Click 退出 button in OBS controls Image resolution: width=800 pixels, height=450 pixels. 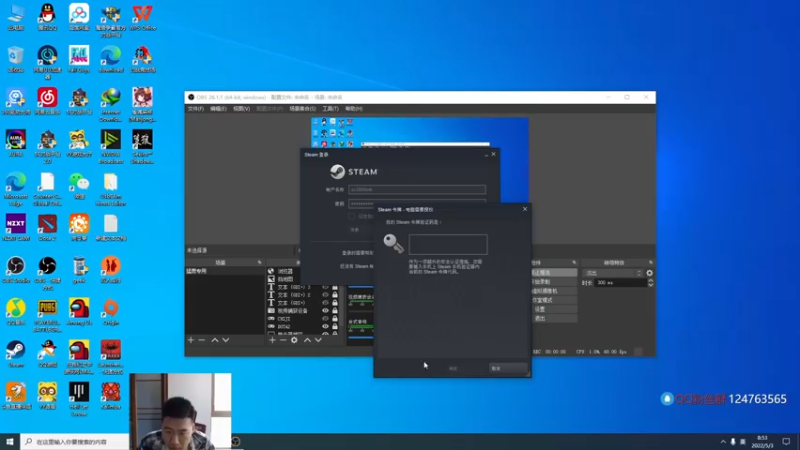[554, 318]
